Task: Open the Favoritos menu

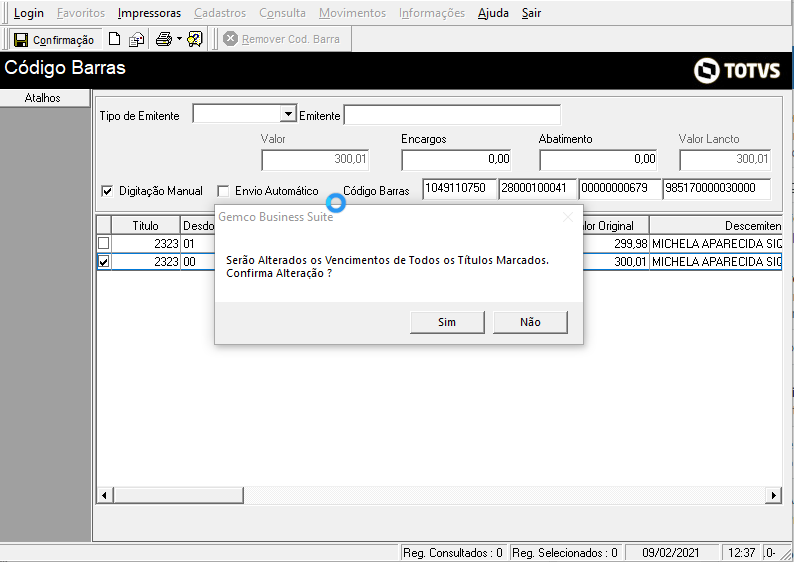Action: tap(81, 13)
